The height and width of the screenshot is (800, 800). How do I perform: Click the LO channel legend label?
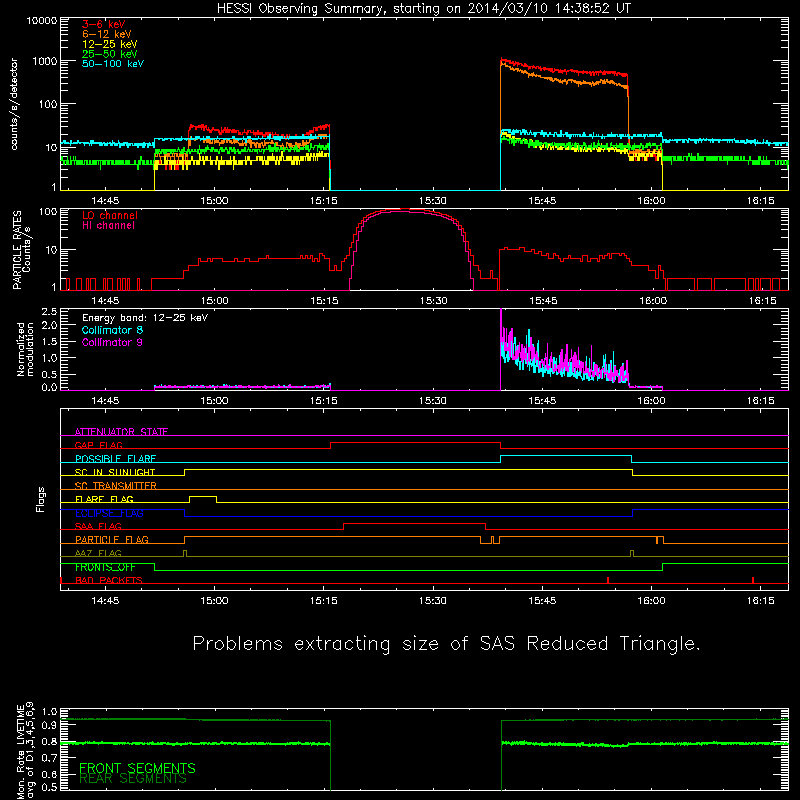(x=110, y=215)
